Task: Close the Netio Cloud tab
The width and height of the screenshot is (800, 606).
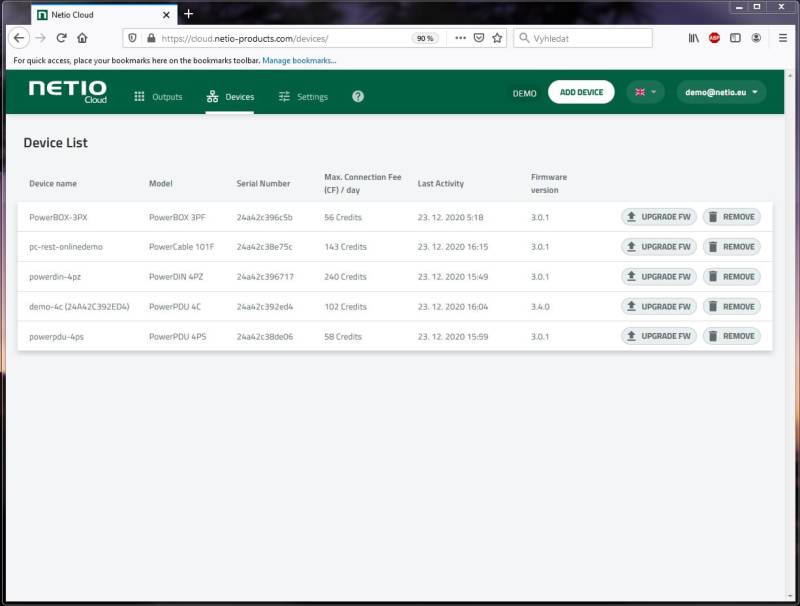Action: point(166,15)
